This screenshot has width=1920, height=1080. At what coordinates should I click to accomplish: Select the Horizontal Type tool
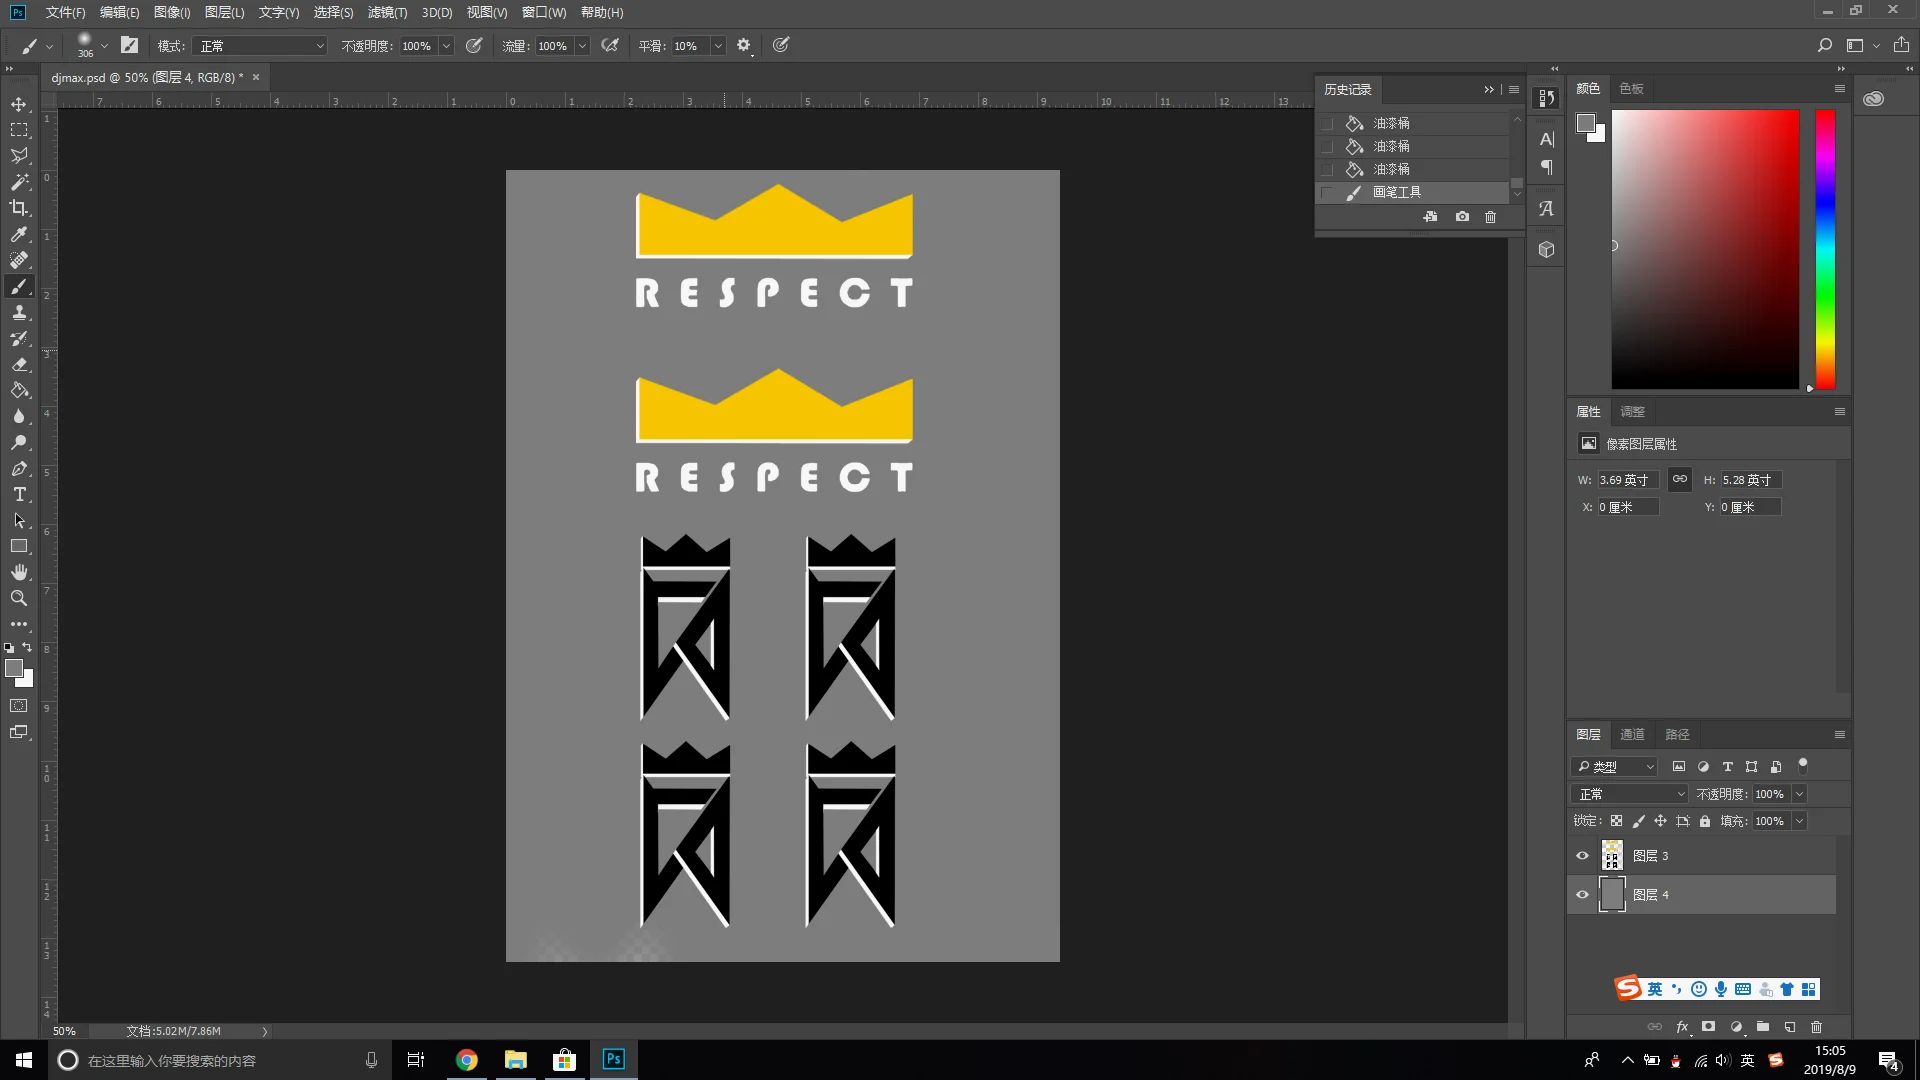19,494
